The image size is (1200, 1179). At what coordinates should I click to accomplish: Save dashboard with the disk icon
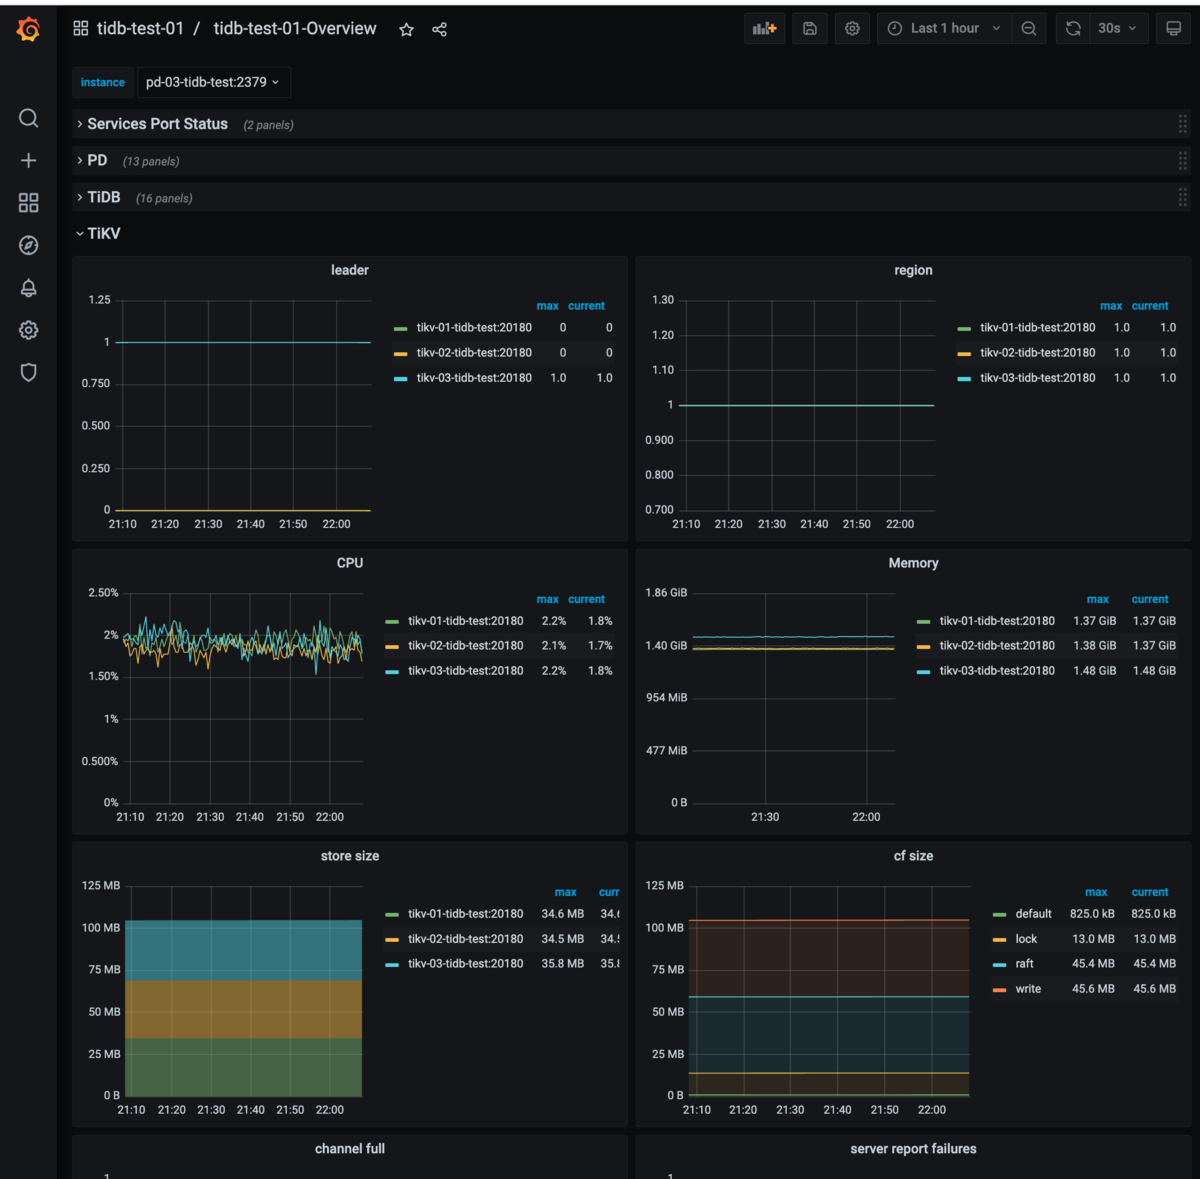click(810, 28)
